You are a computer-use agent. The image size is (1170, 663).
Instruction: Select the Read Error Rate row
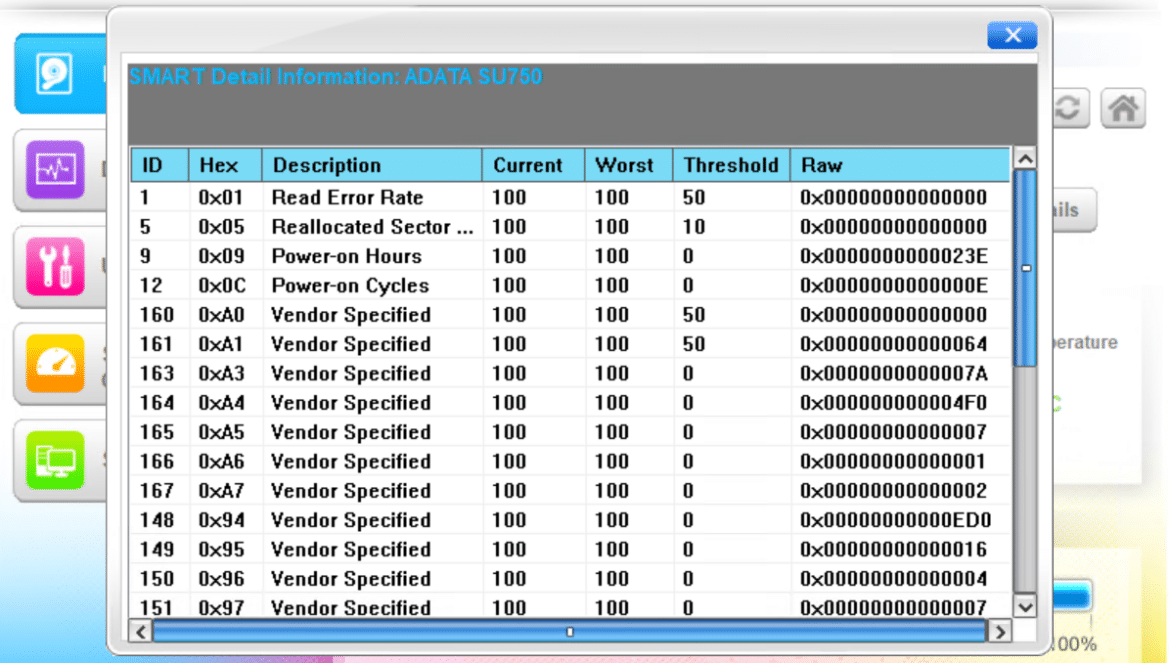(571, 198)
